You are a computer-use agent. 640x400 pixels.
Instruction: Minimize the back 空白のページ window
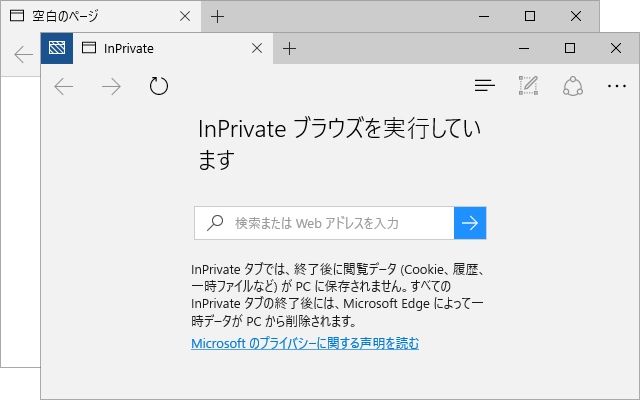[484, 16]
